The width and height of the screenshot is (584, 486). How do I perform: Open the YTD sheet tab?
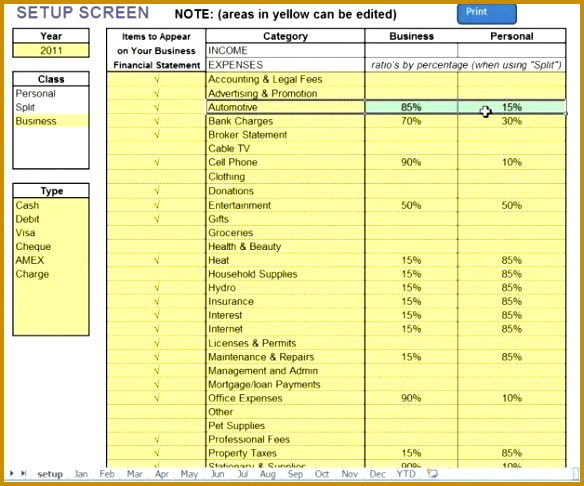(x=406, y=474)
